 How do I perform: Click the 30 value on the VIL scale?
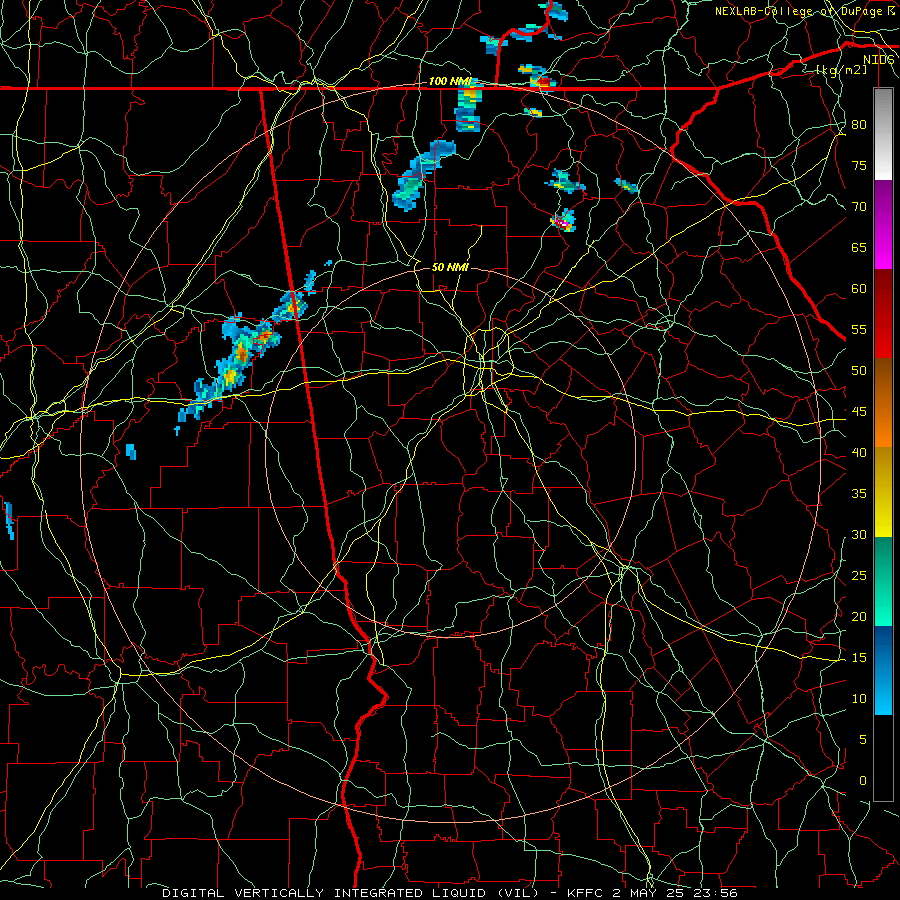tap(859, 535)
